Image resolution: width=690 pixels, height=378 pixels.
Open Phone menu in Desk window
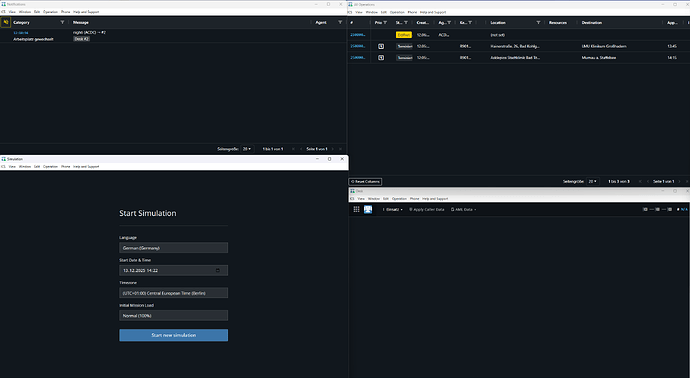click(x=415, y=199)
